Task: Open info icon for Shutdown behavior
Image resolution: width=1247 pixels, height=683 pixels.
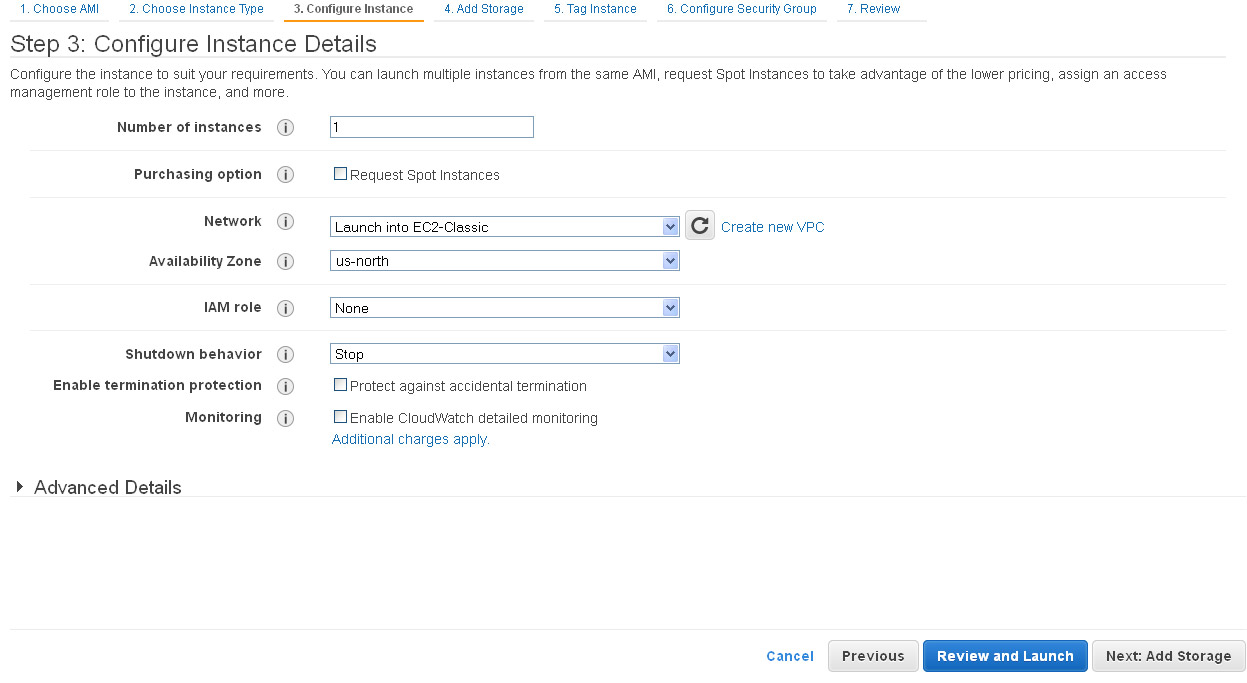Action: [285, 355]
